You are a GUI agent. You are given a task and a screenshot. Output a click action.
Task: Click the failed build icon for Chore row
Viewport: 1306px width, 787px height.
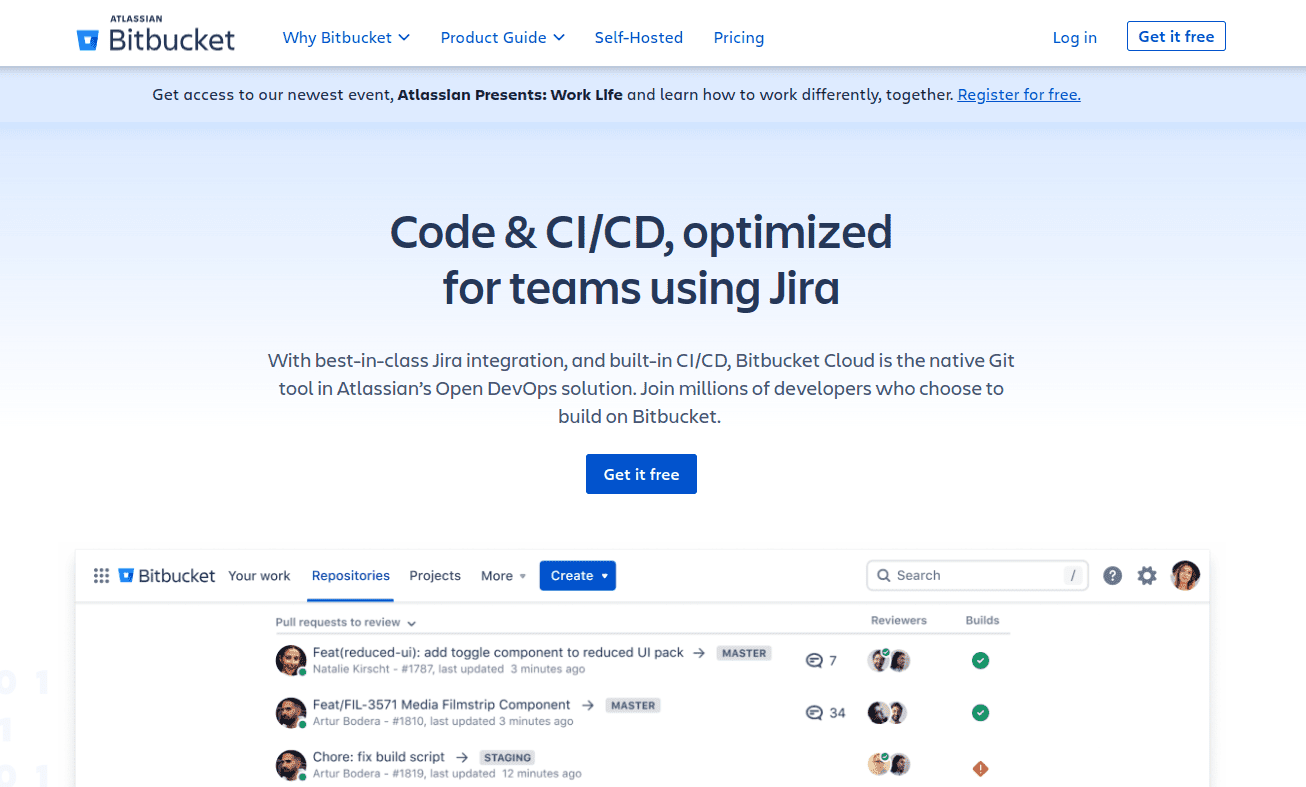pyautogui.click(x=981, y=768)
